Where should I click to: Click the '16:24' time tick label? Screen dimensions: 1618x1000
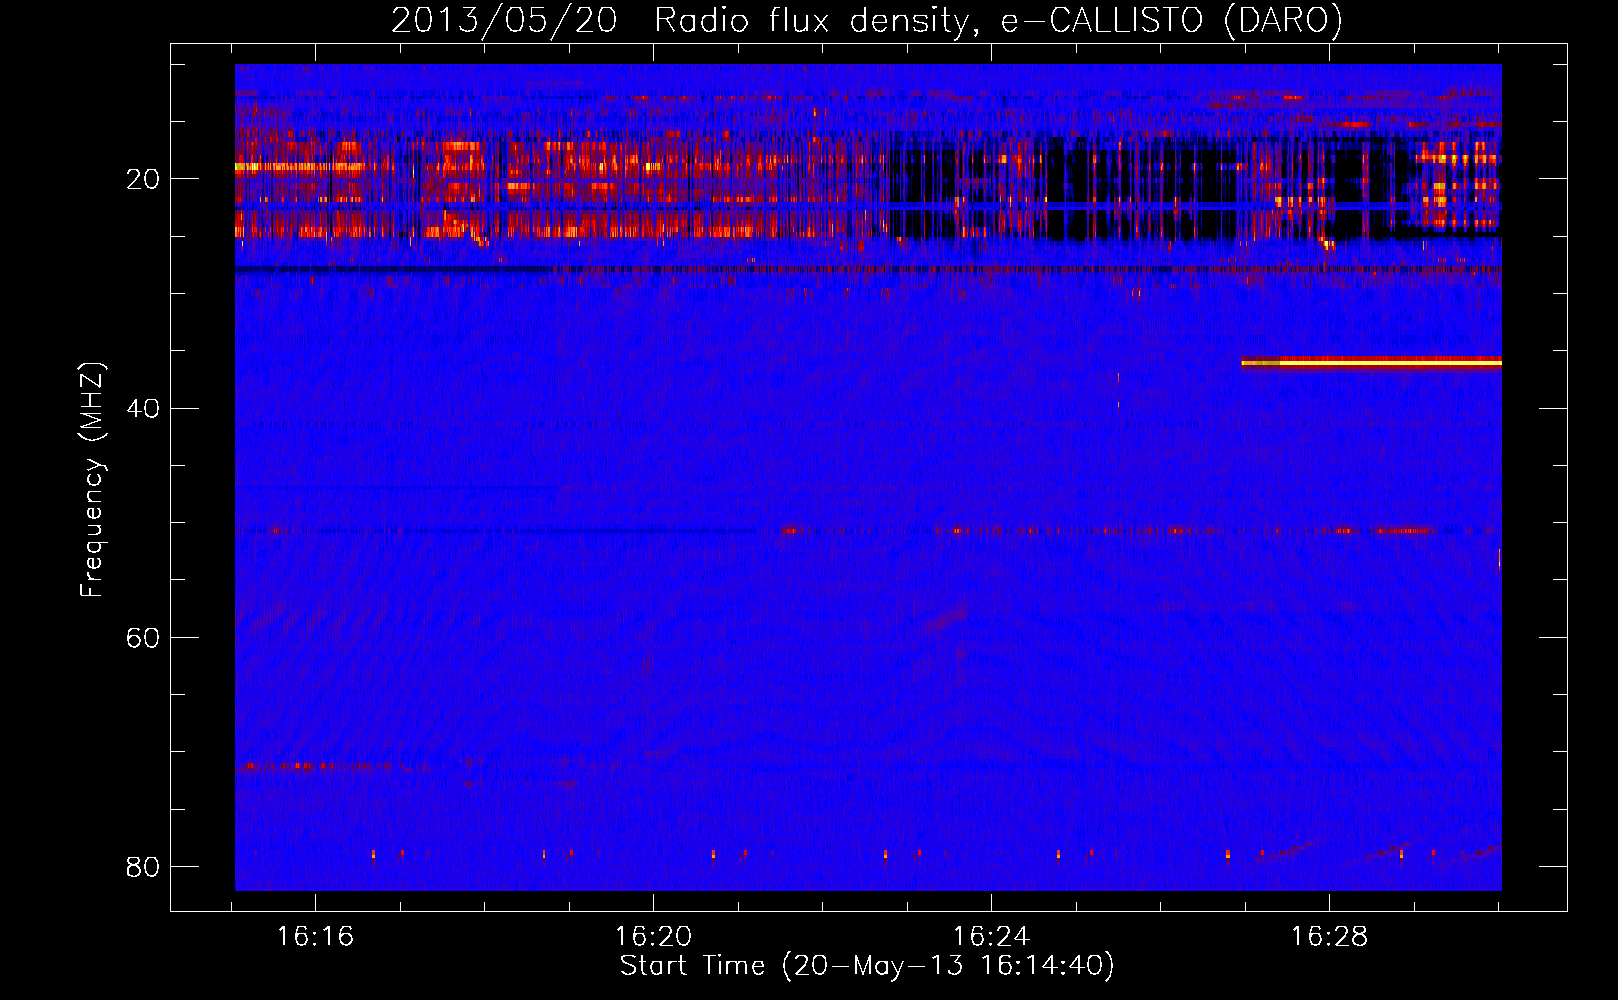point(991,937)
